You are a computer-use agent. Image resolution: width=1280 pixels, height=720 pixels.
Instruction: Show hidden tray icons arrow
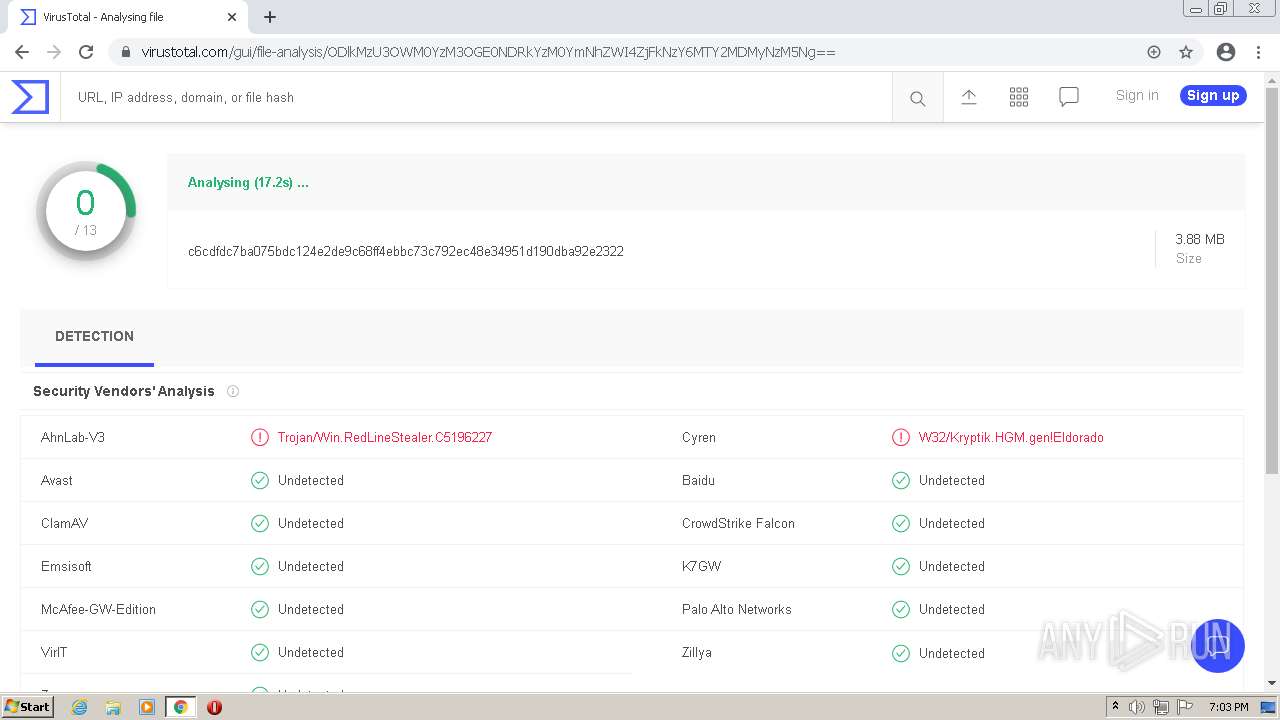(x=1115, y=707)
